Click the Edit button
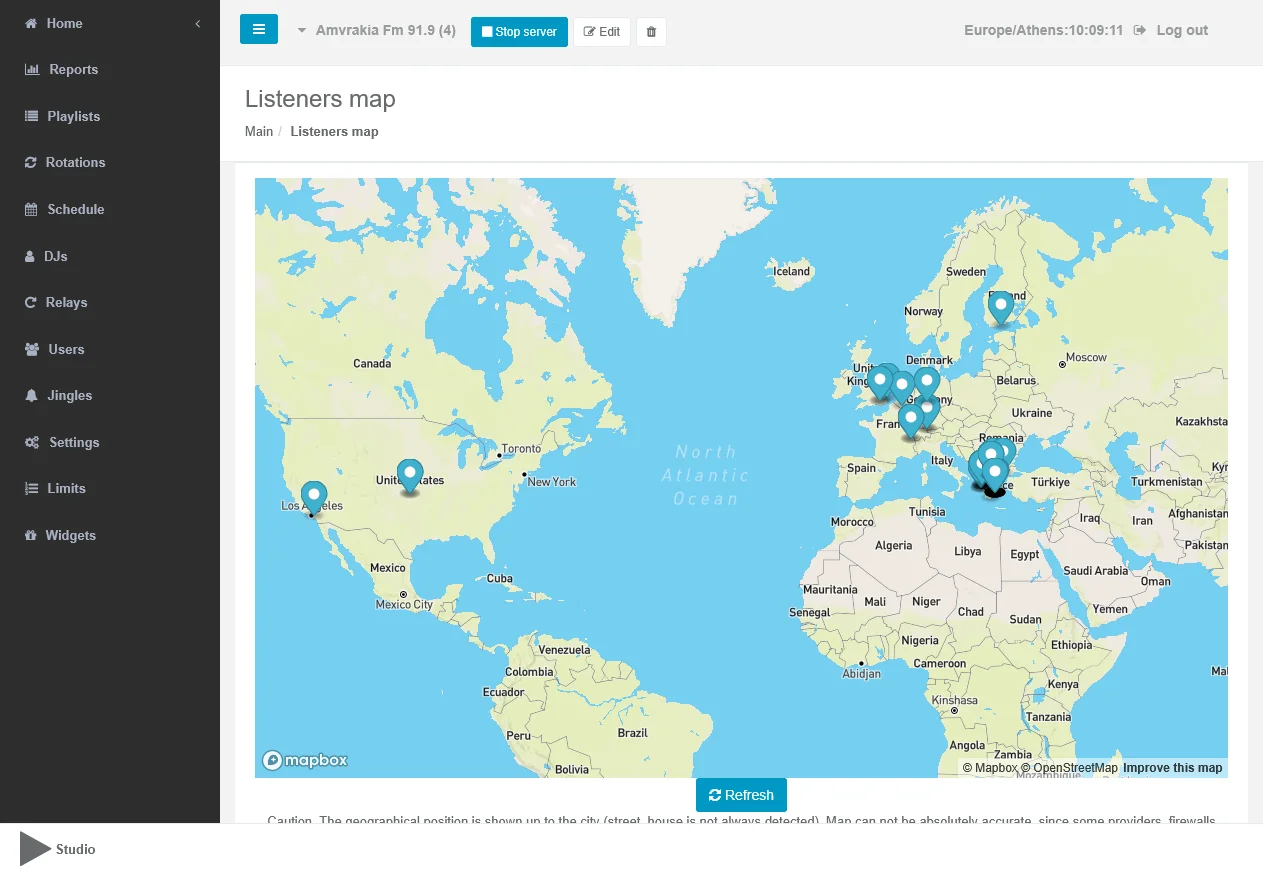Viewport: 1263px width, 871px height. coord(602,32)
